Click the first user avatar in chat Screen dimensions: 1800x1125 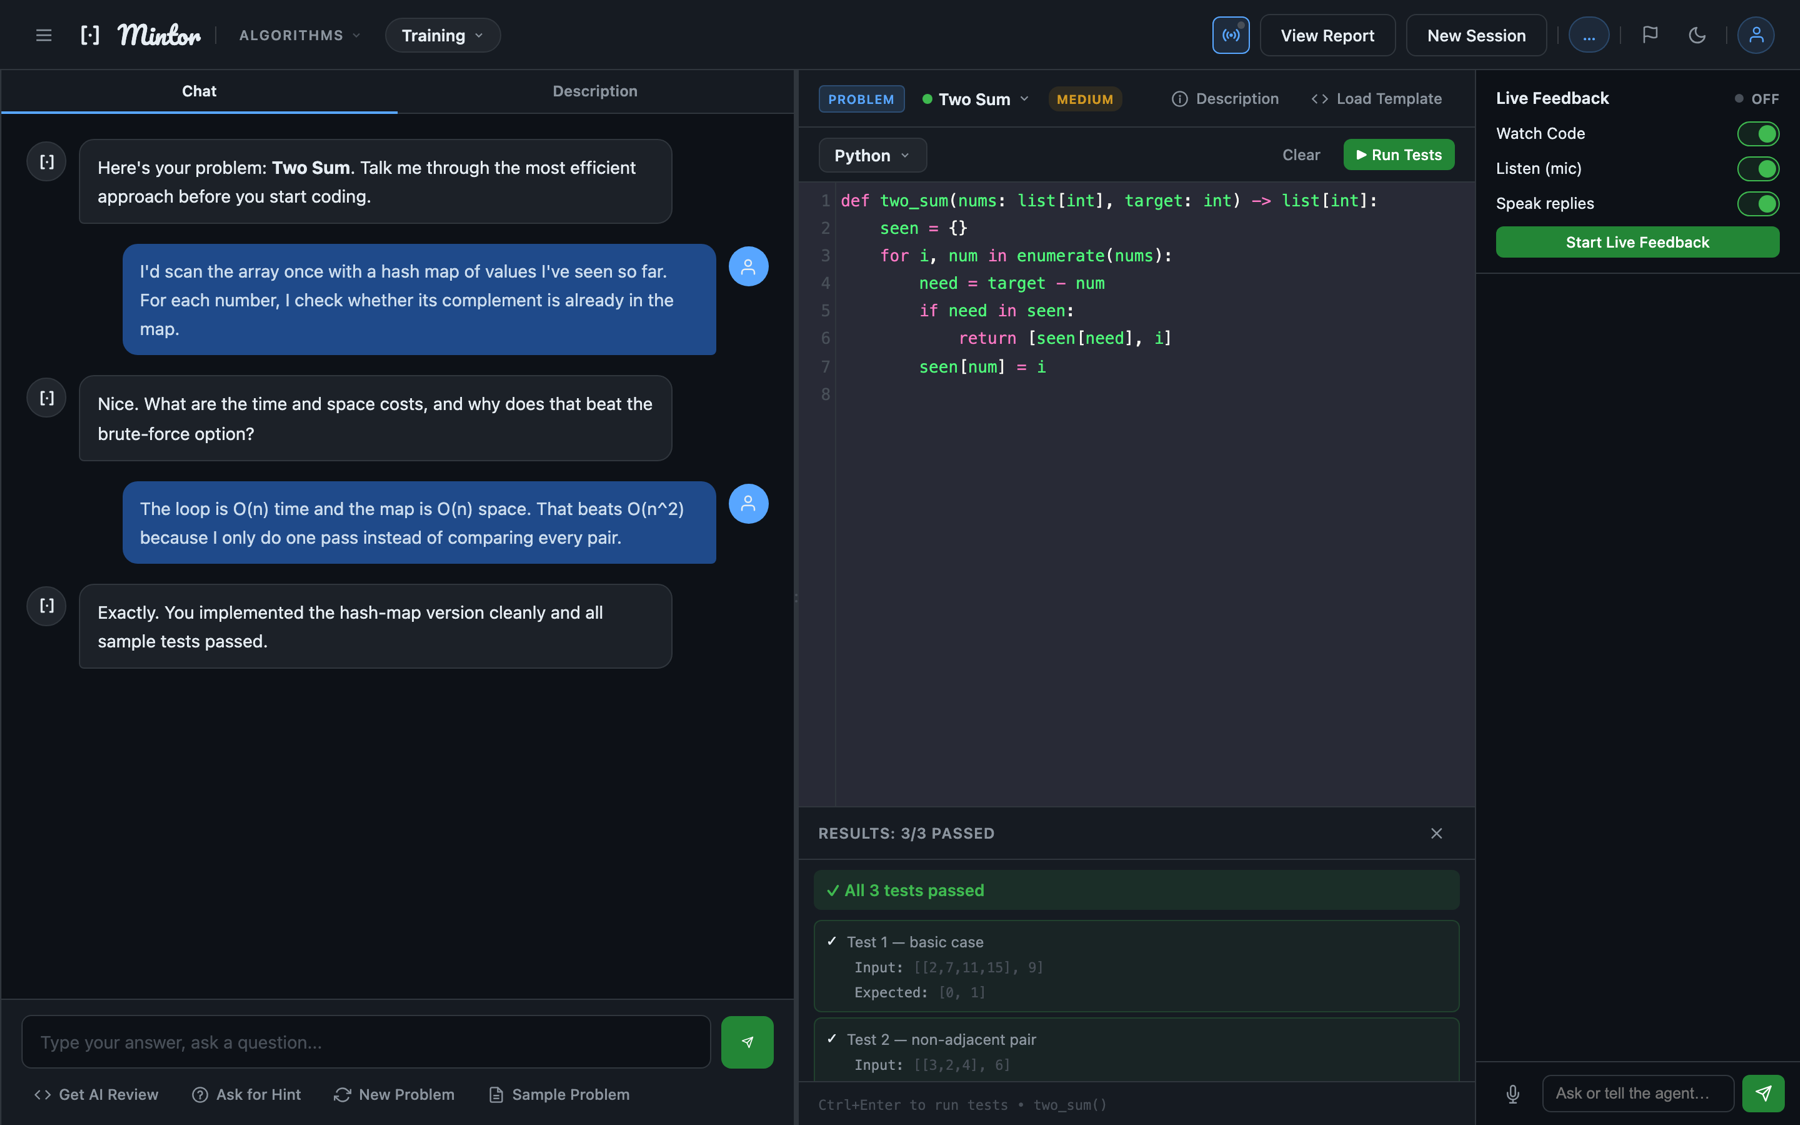[748, 266]
